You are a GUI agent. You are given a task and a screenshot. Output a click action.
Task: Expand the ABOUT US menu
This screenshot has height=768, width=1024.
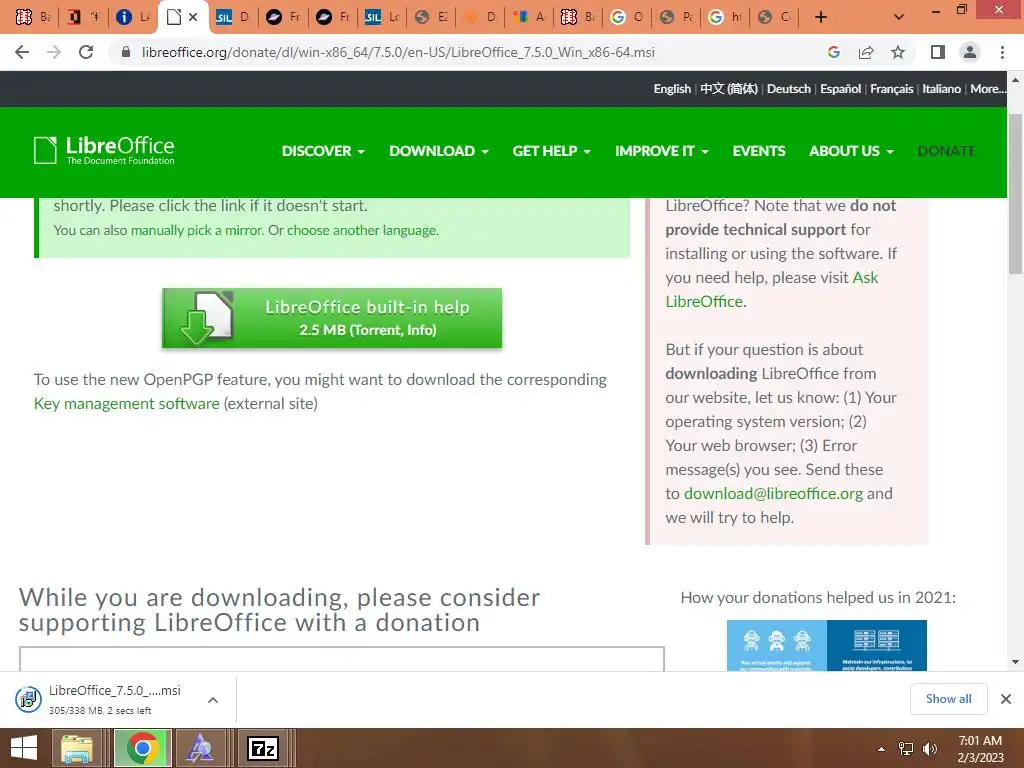coord(851,151)
